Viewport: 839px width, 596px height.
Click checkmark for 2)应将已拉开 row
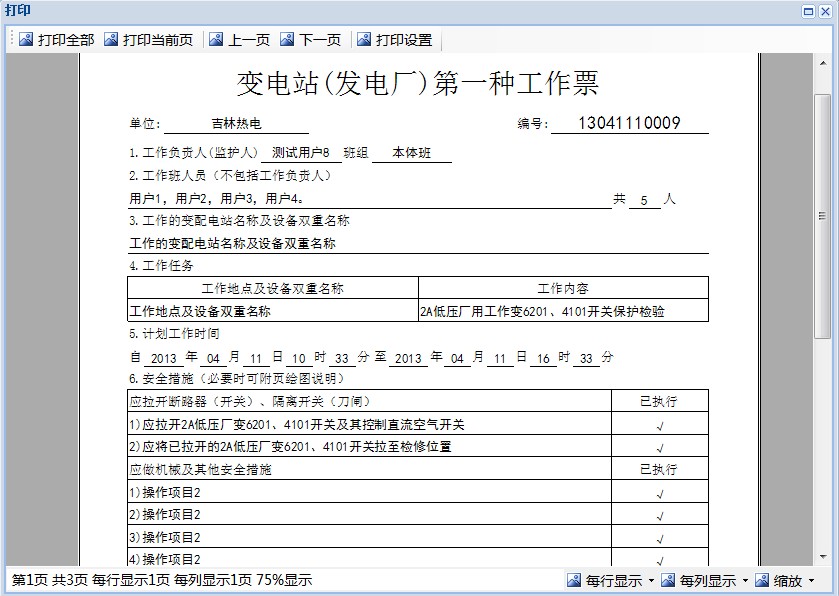coord(659,447)
